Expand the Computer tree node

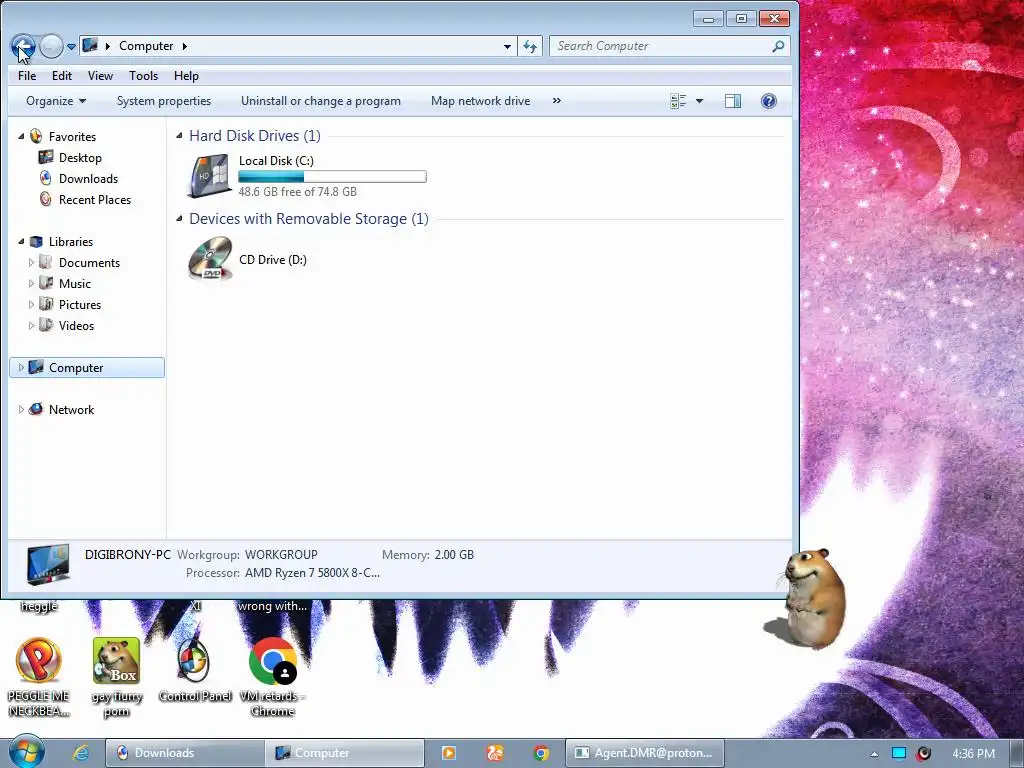[x=21, y=368]
